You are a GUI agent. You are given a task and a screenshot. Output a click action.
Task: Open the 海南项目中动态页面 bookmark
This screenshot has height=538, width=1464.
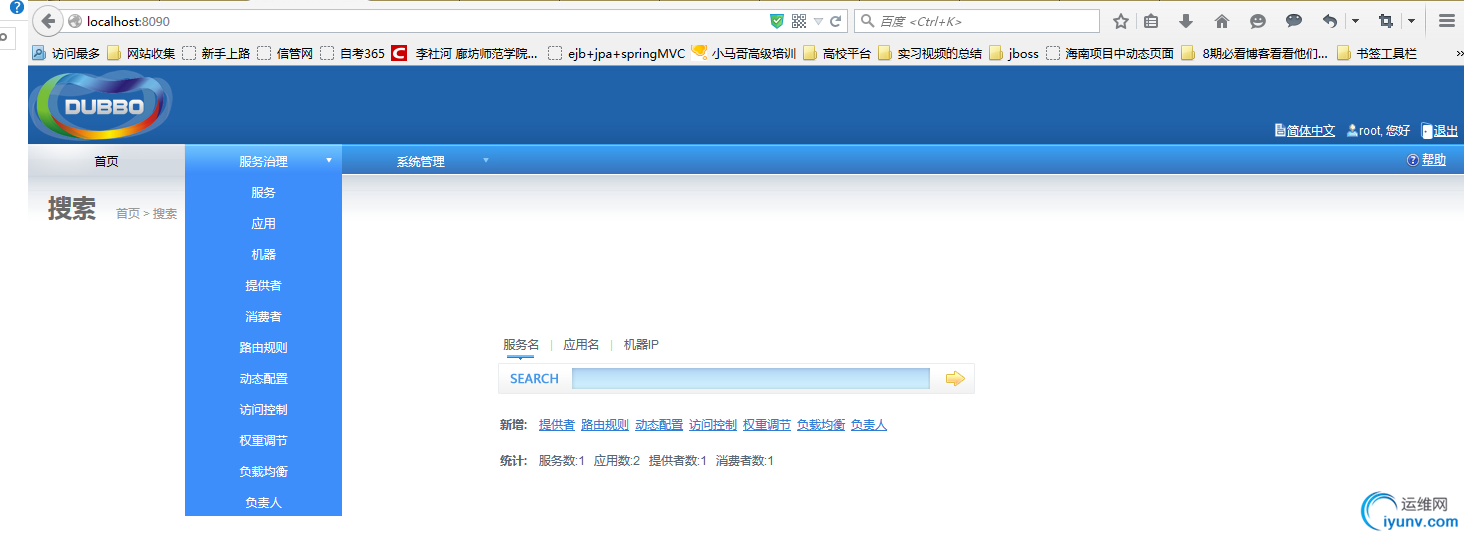click(x=1110, y=53)
